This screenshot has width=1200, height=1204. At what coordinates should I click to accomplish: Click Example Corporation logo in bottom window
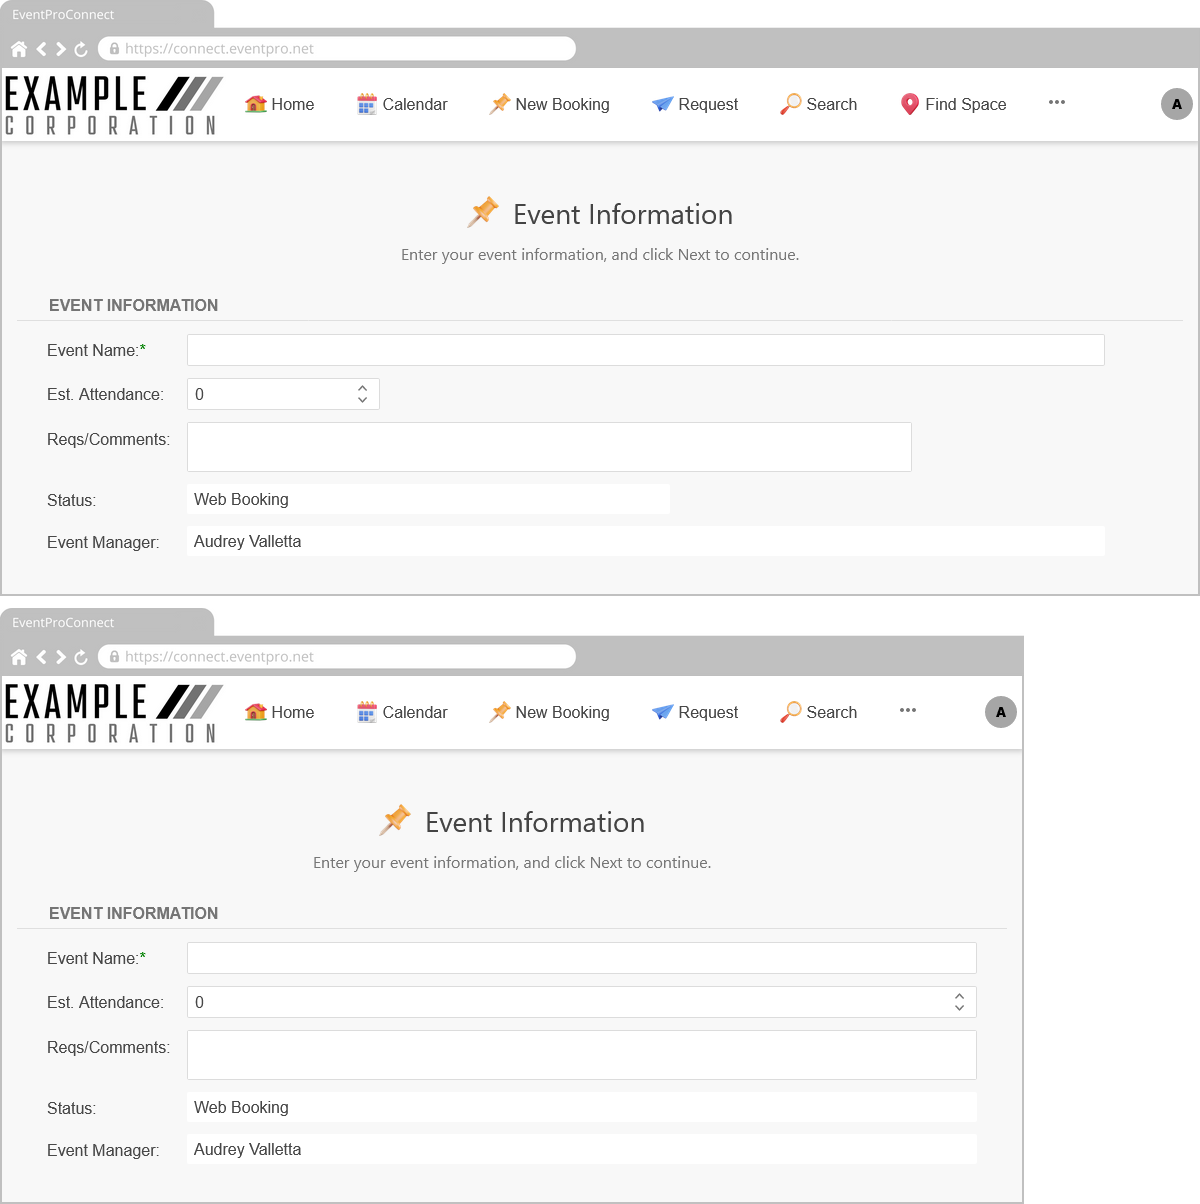point(112,713)
